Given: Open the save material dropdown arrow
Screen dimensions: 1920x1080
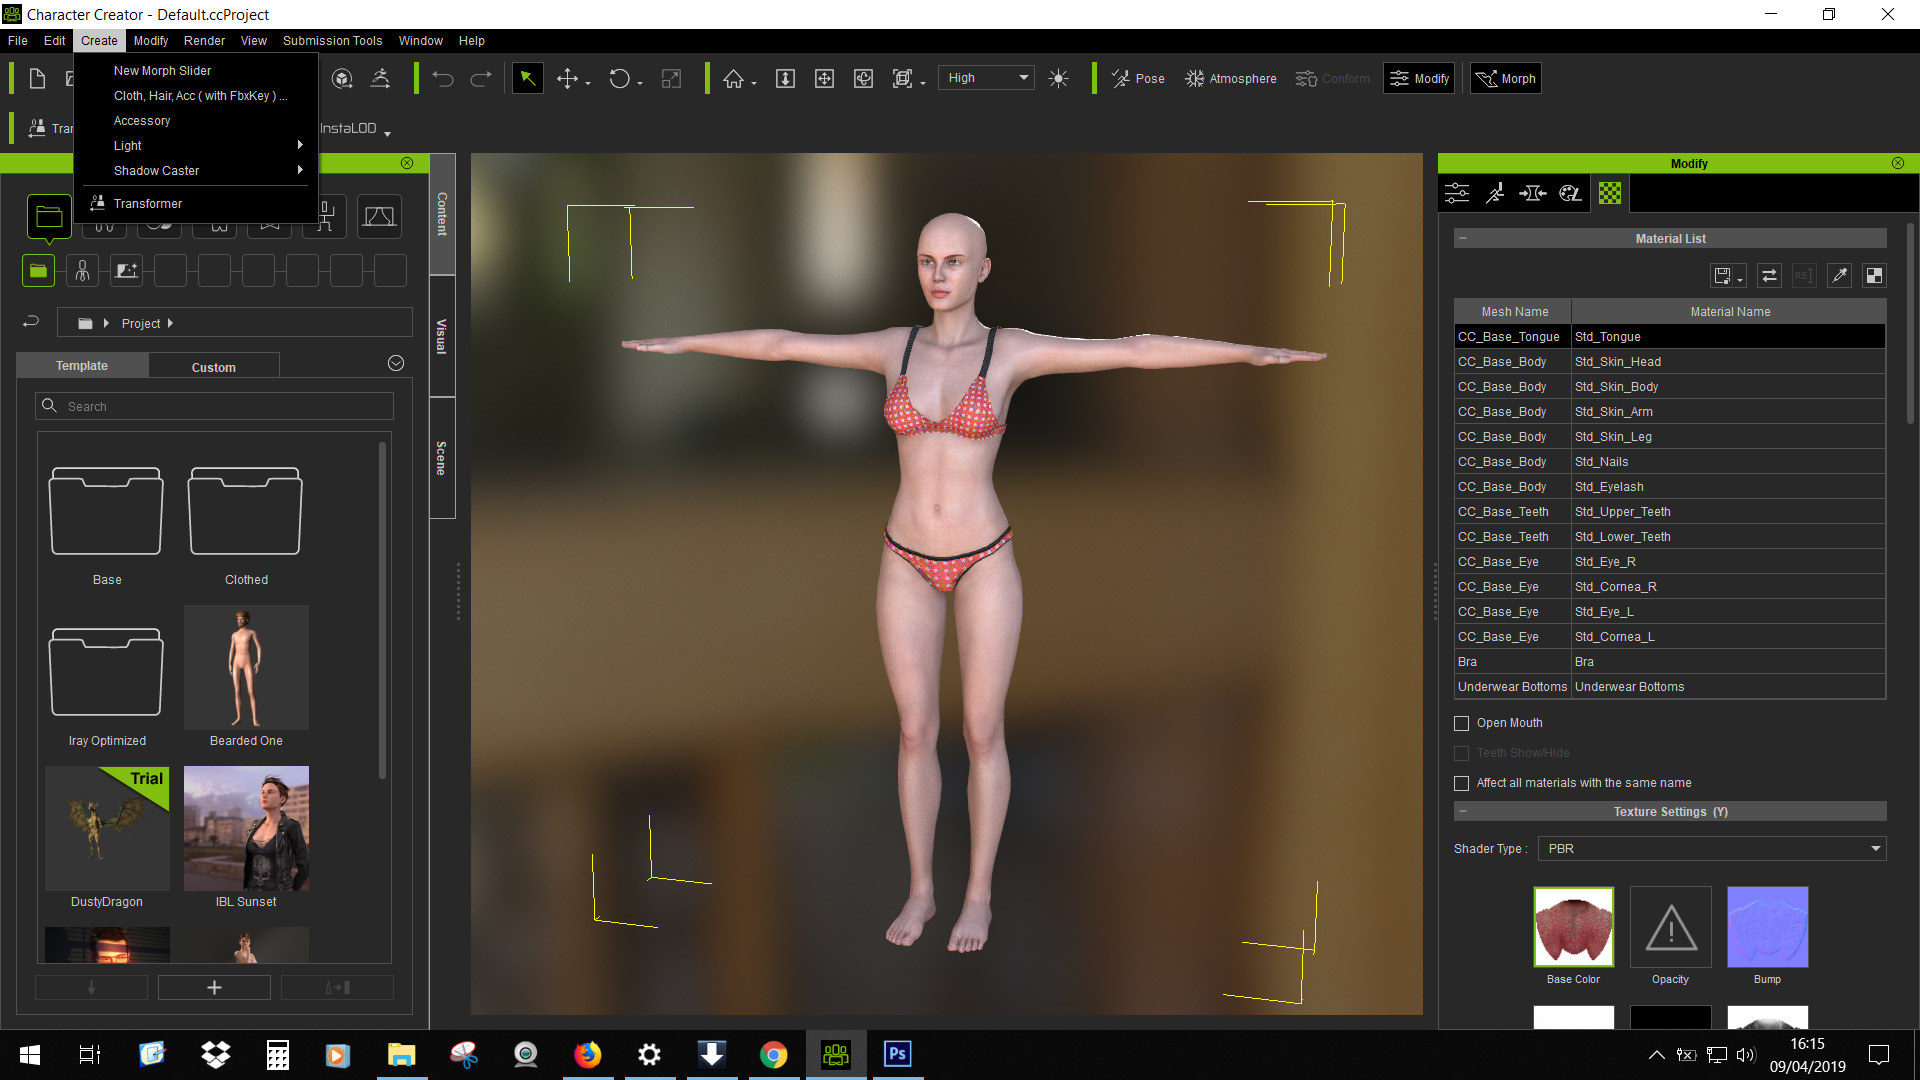Looking at the screenshot, I should [1740, 281].
